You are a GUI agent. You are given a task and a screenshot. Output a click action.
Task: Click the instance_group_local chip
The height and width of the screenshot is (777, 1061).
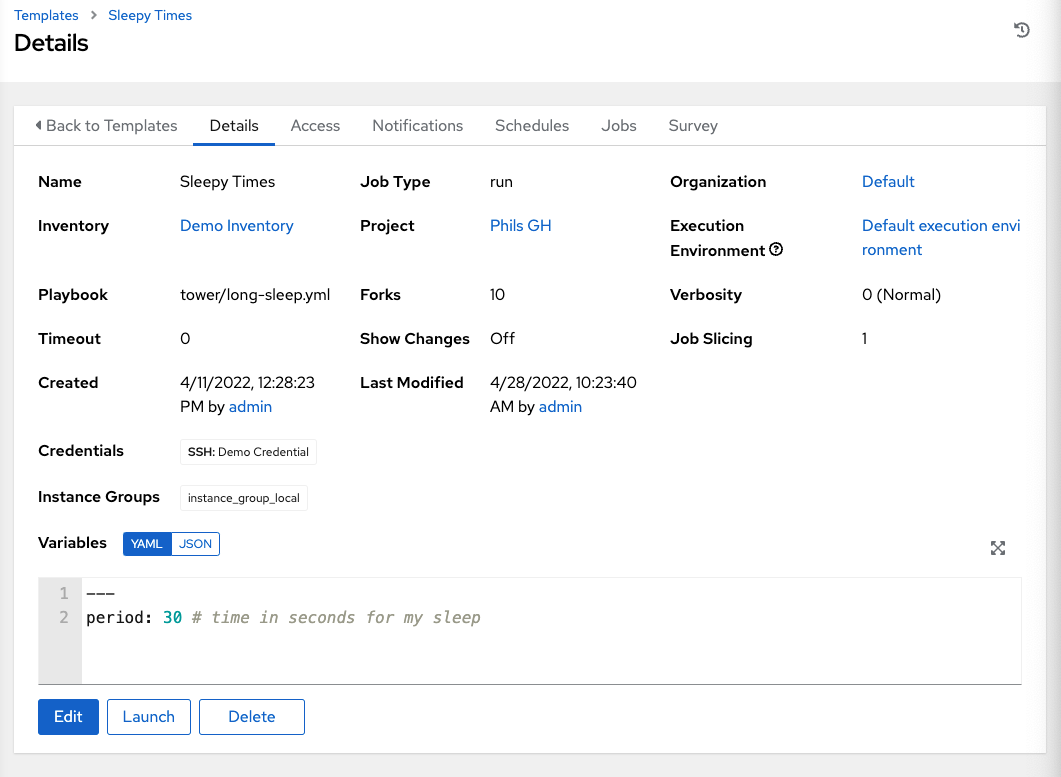(x=244, y=498)
